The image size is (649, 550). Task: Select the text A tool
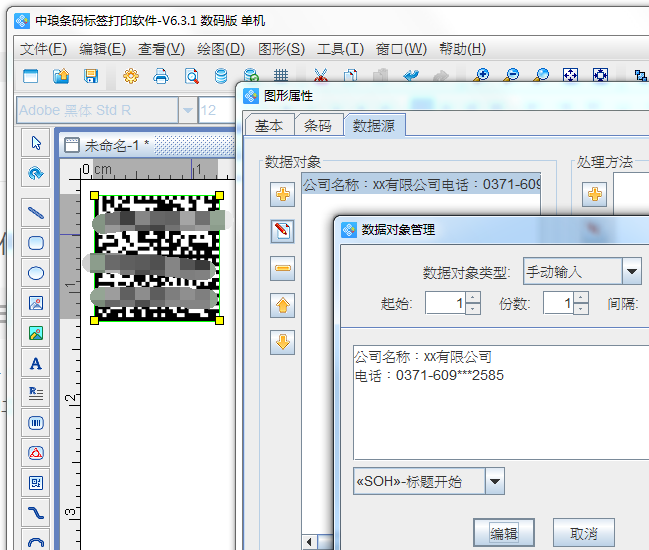pos(36,363)
